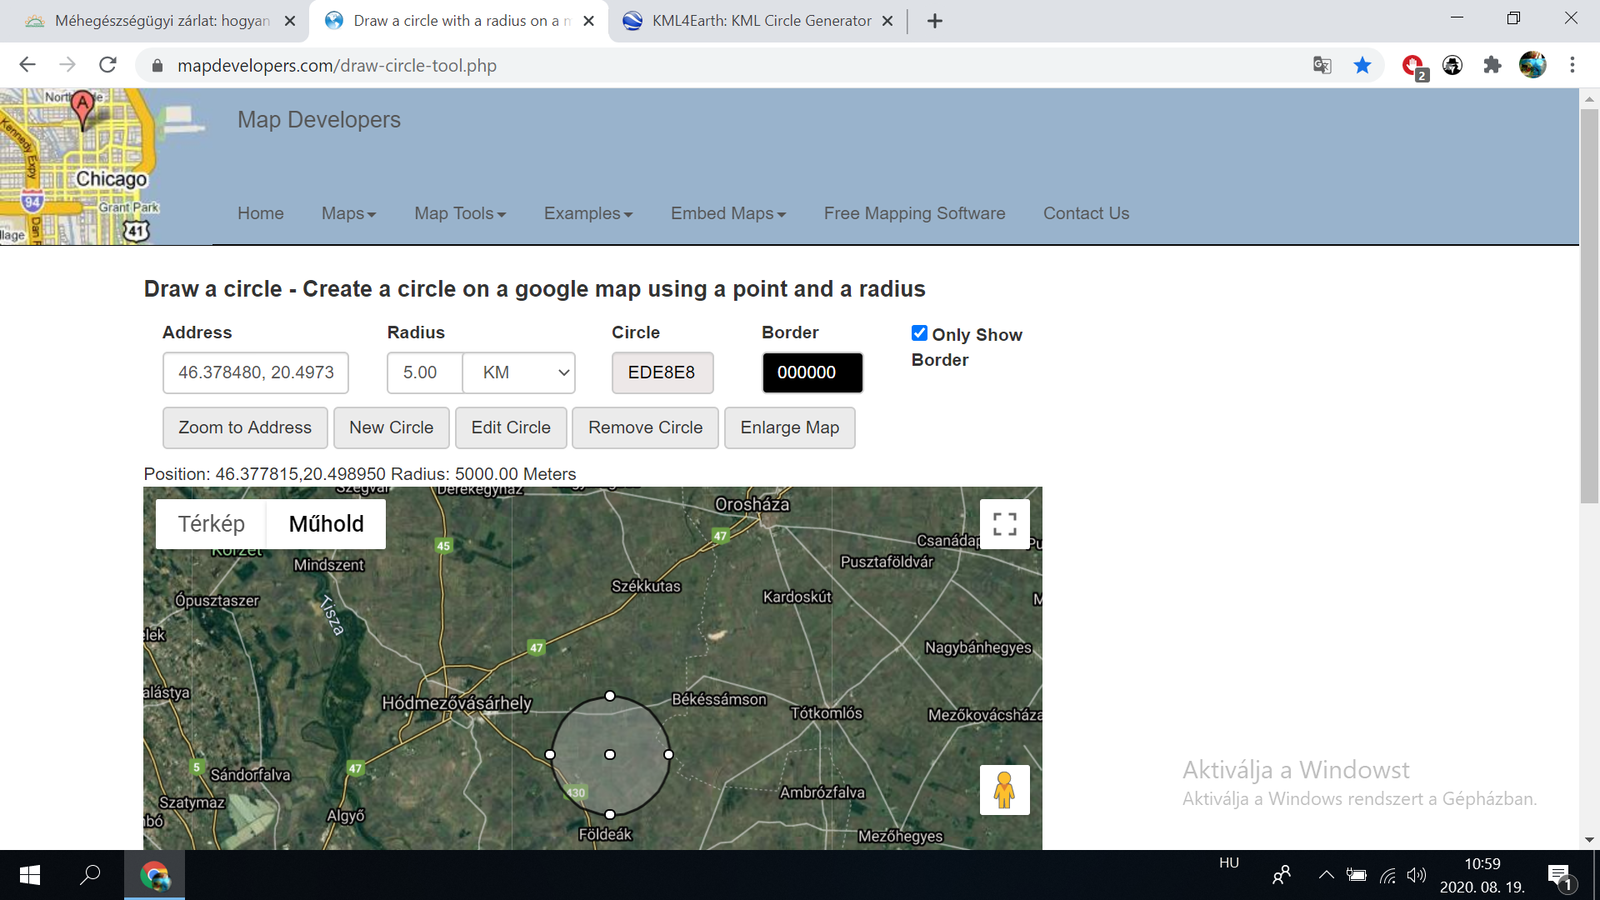Open the Windows Start menu
Viewport: 1600px width, 900px height.
30,876
